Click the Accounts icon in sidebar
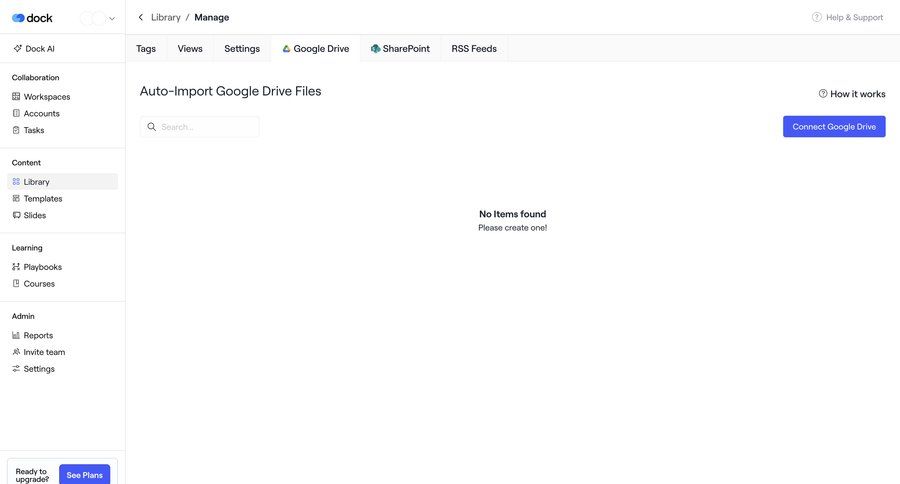900x484 pixels. 16,113
